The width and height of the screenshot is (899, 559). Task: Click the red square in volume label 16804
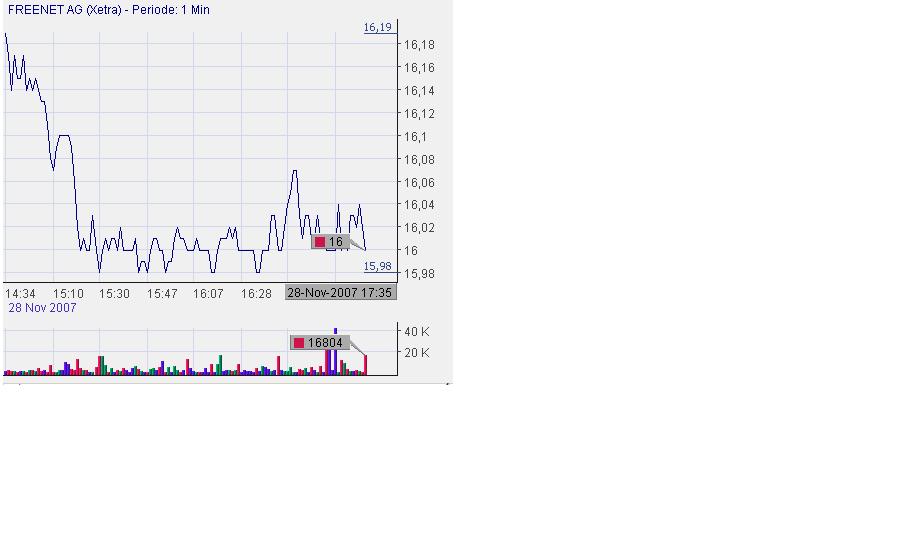[x=299, y=343]
